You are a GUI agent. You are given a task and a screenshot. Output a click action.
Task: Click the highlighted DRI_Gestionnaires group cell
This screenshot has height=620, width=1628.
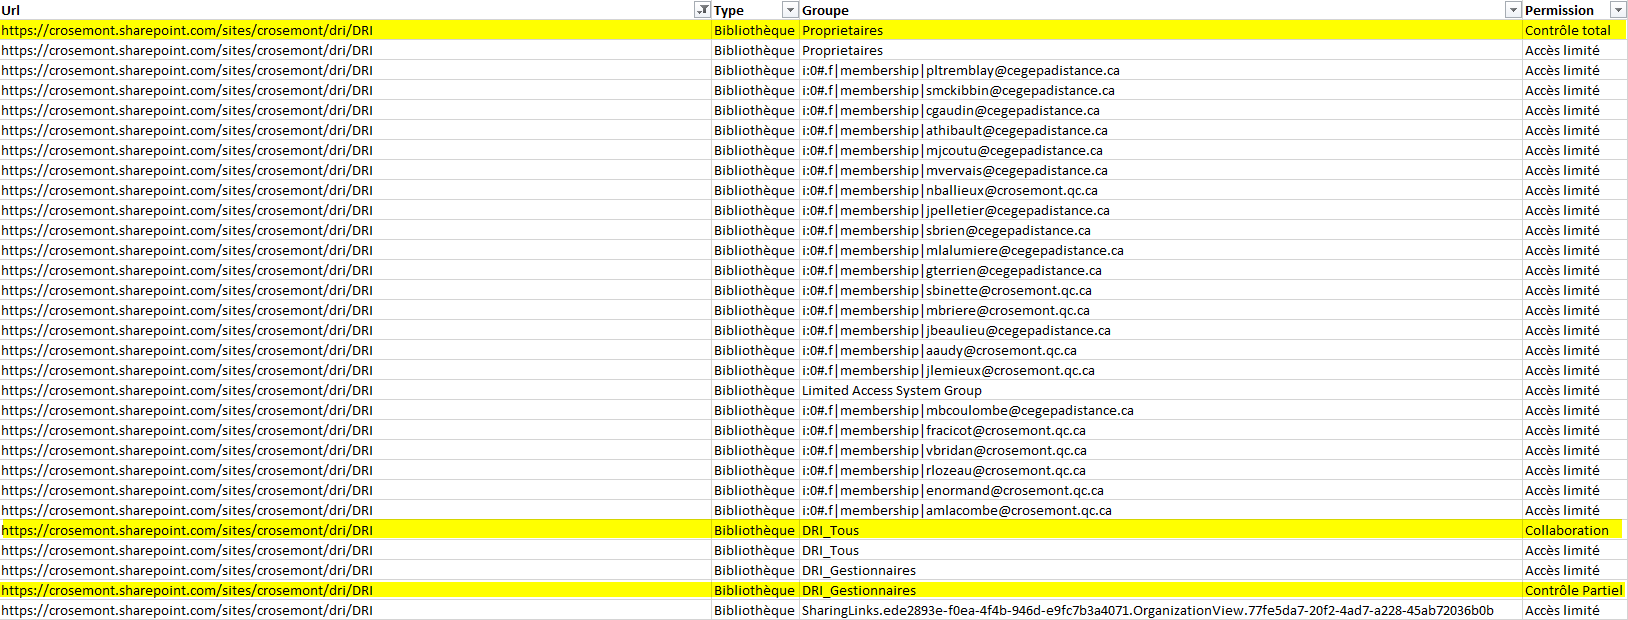tap(858, 591)
